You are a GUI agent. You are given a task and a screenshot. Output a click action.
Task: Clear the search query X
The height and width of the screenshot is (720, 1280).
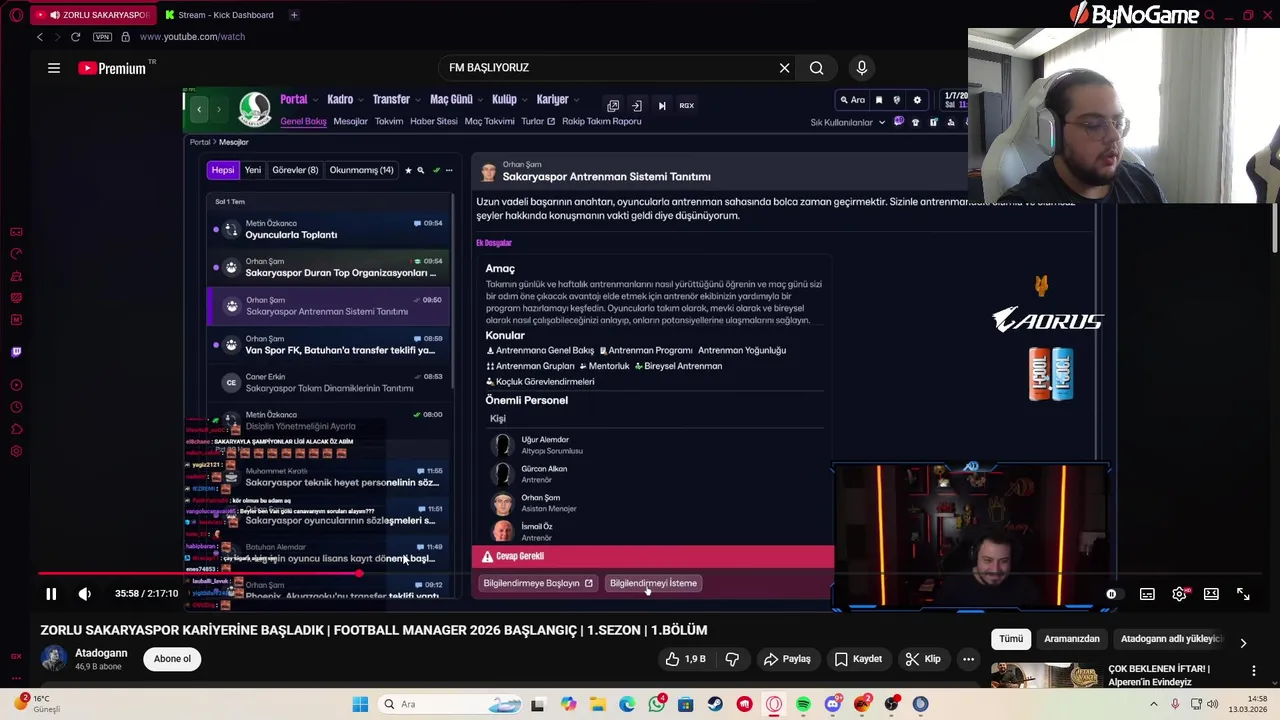tap(785, 68)
